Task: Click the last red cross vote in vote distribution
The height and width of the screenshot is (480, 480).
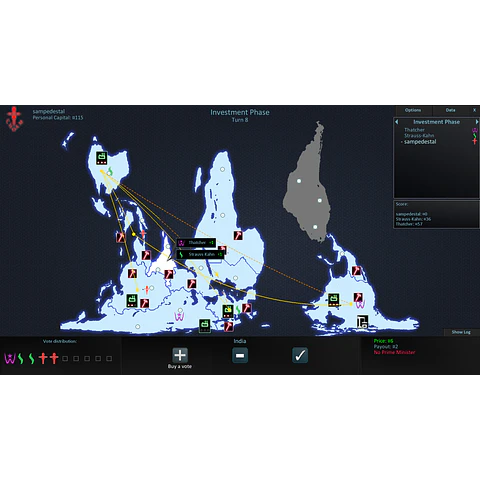Action: coord(54,359)
